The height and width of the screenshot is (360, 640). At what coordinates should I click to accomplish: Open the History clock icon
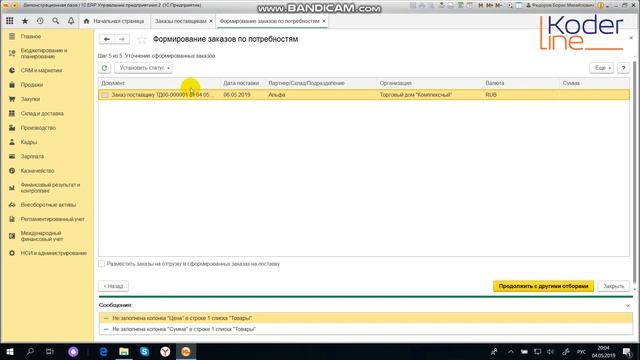tap(40, 21)
